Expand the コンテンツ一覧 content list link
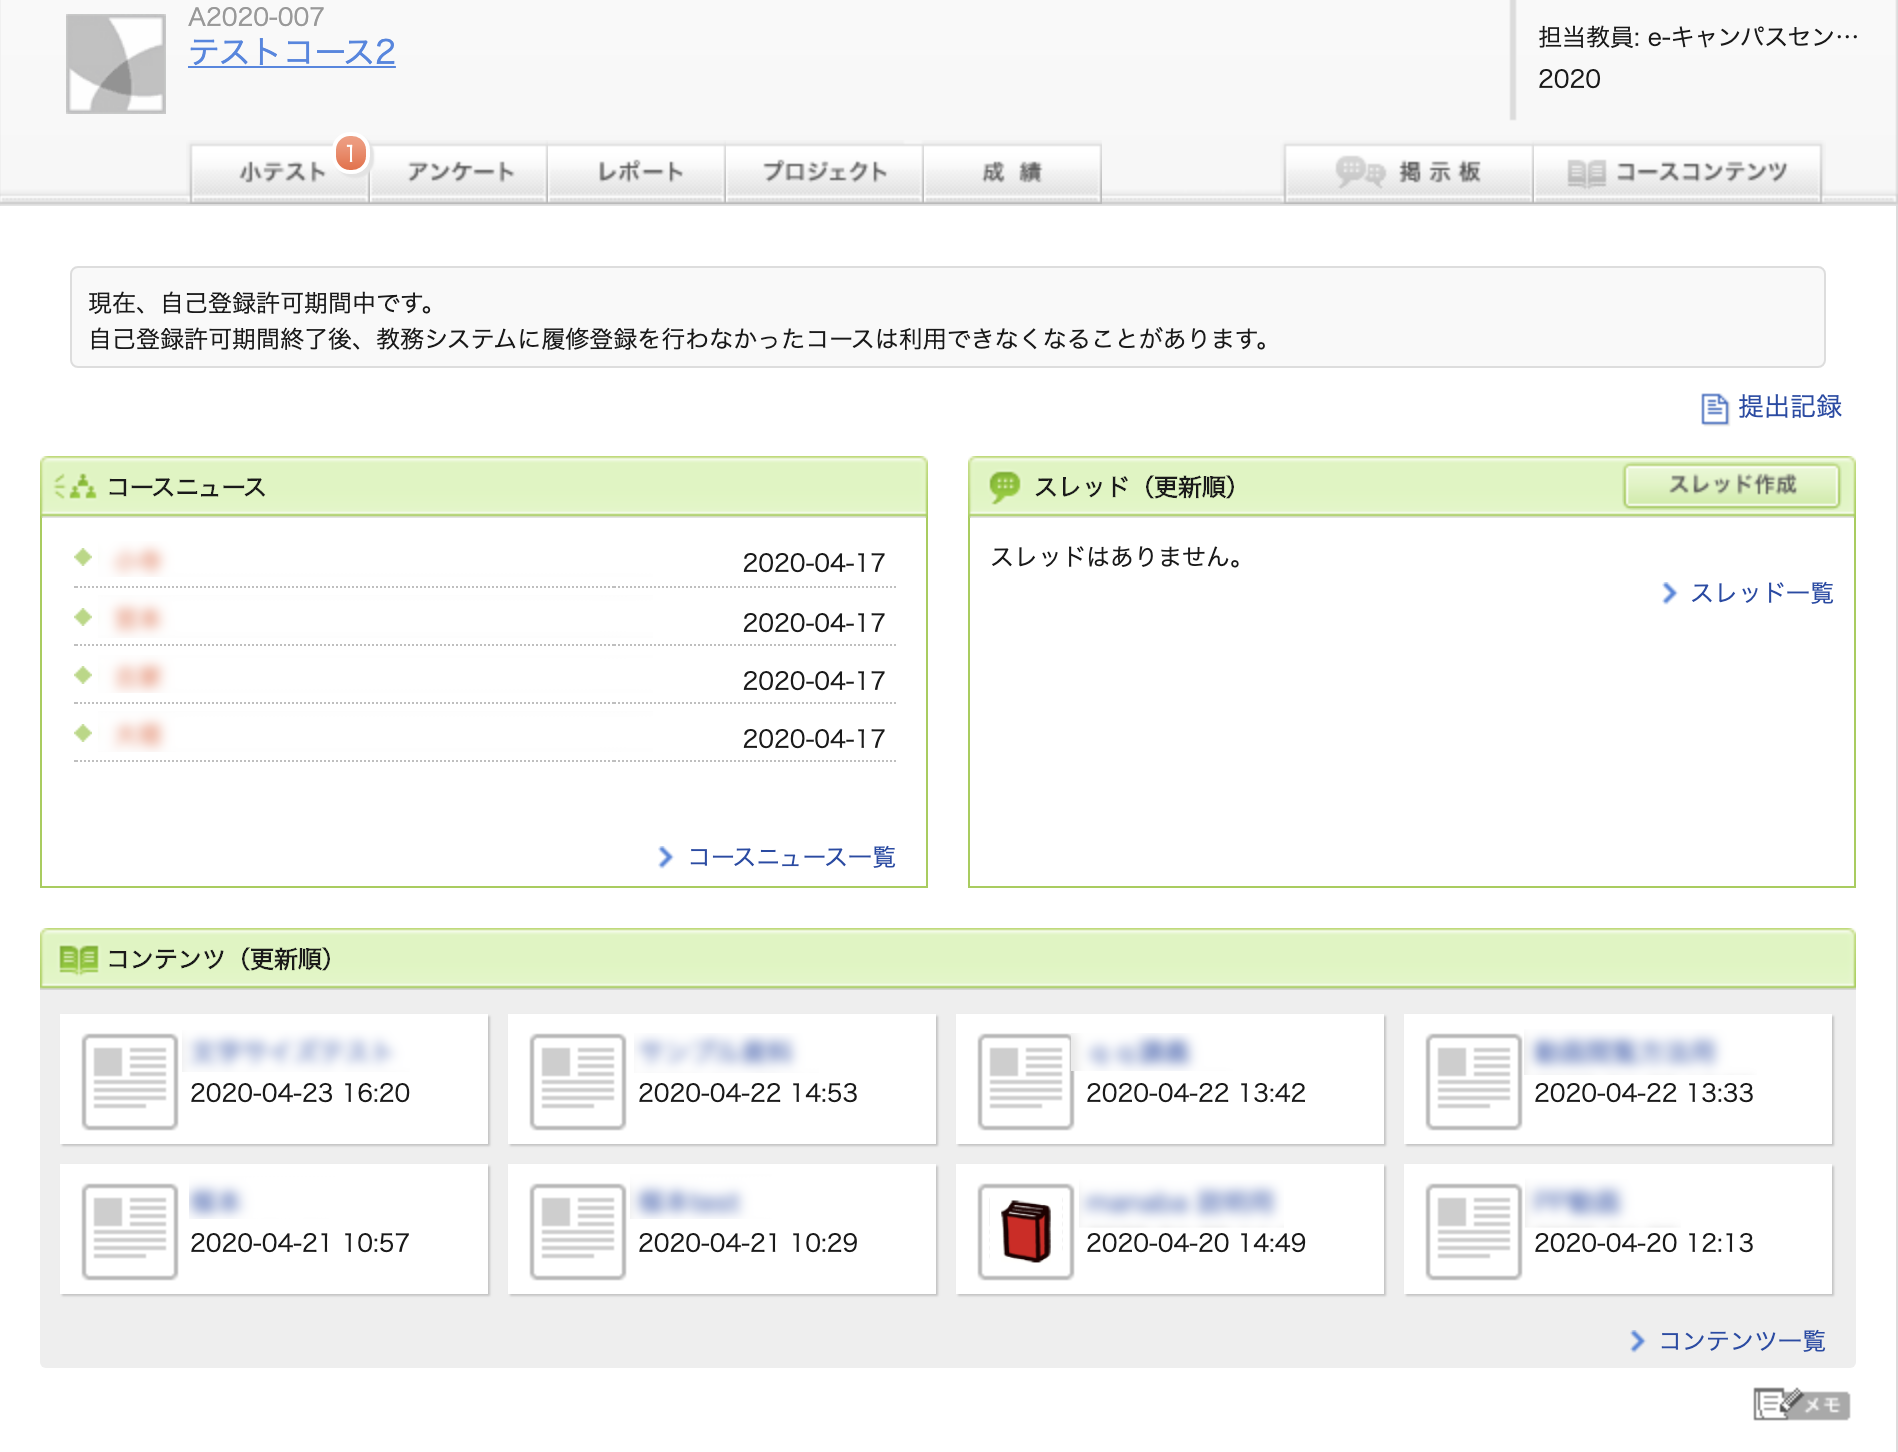 pyautogui.click(x=1741, y=1341)
